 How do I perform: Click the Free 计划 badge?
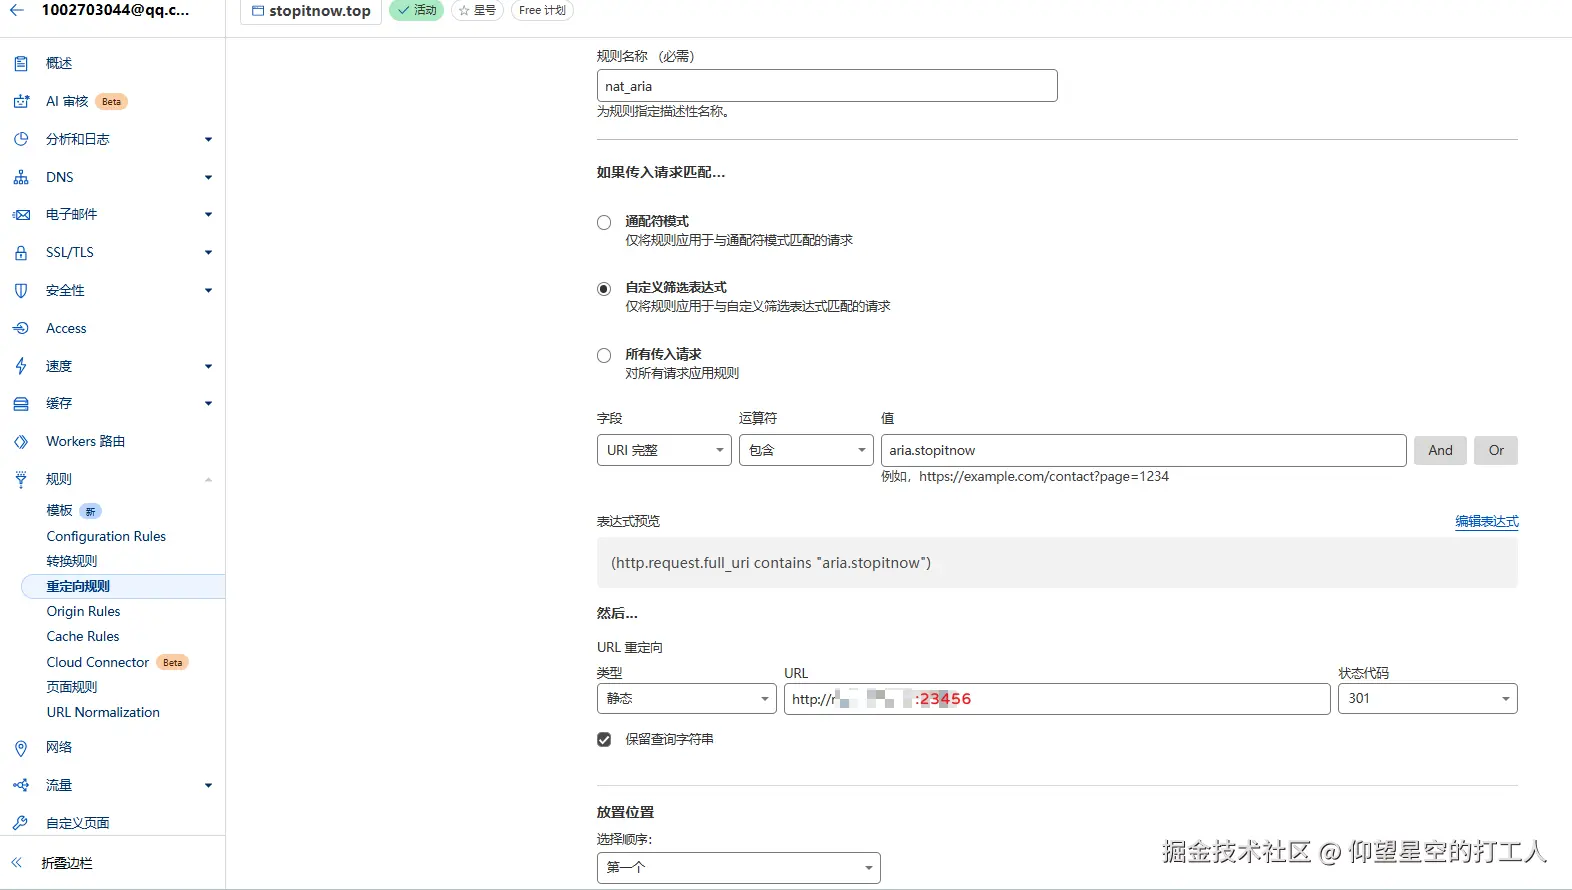click(542, 10)
